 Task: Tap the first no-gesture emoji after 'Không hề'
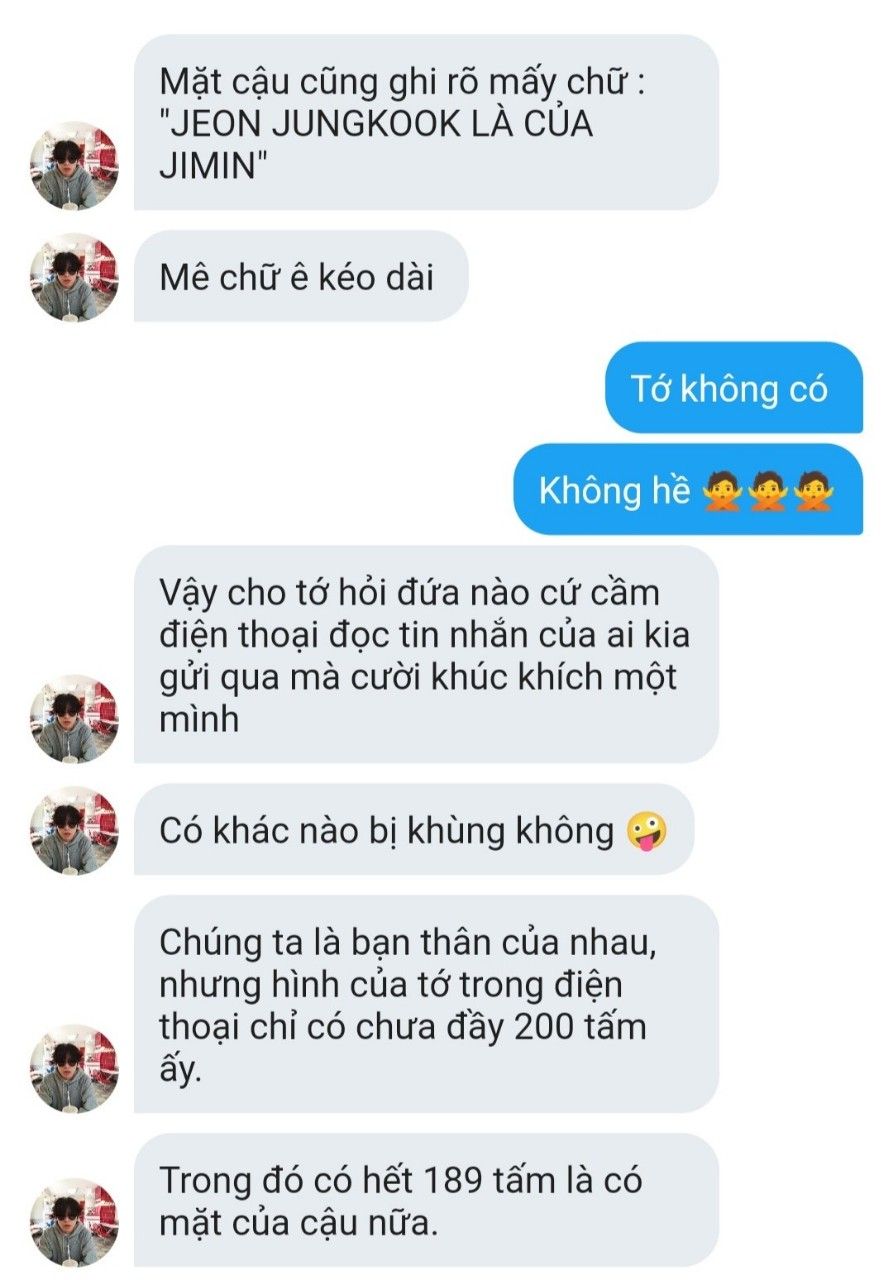pos(722,491)
